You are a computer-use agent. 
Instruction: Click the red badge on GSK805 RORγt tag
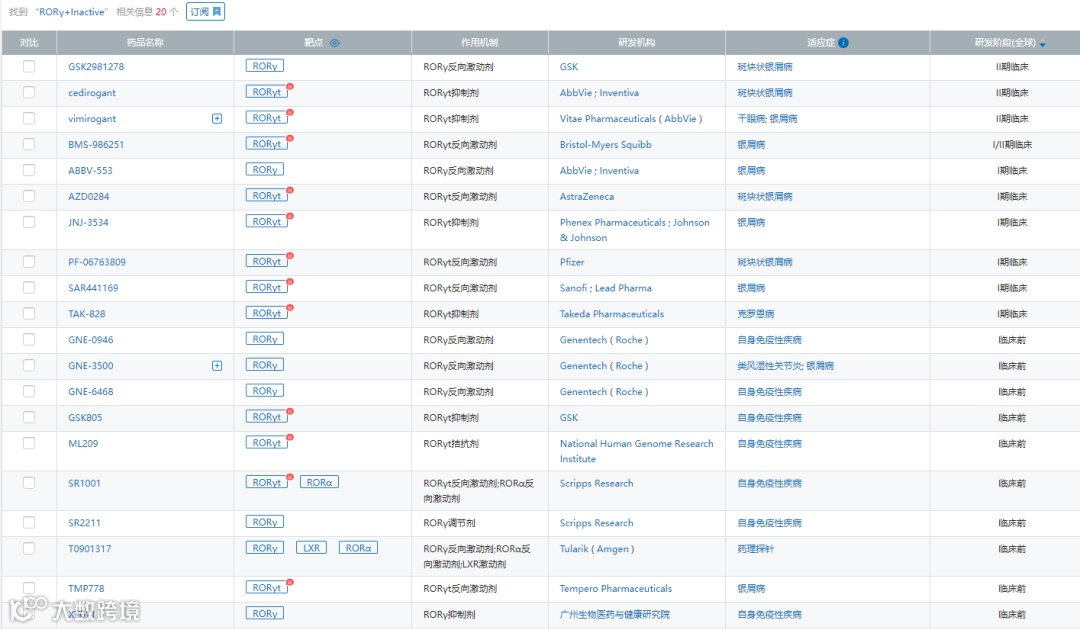click(x=290, y=411)
